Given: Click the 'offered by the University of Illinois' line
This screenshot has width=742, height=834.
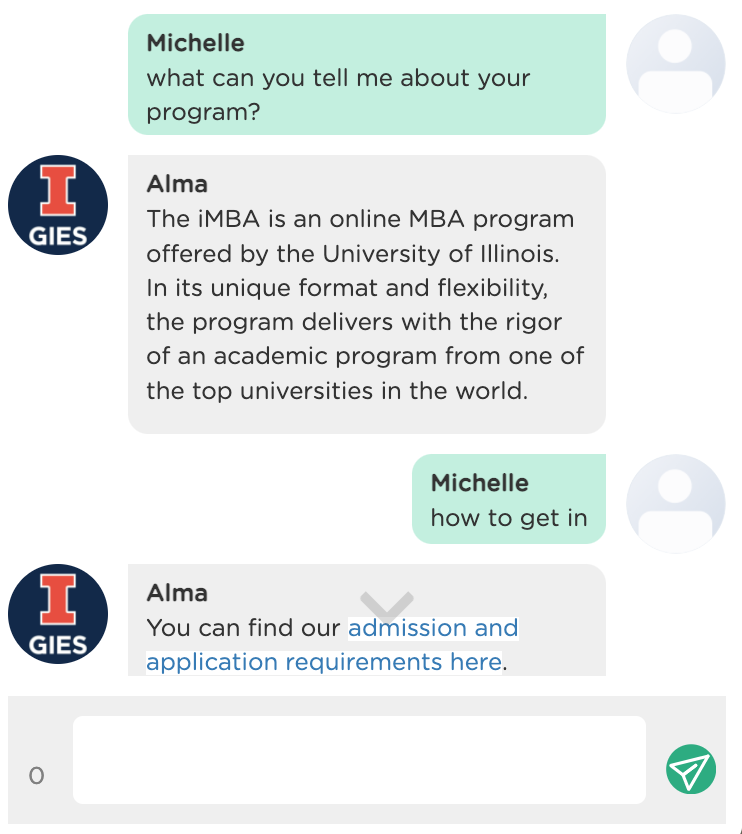Looking at the screenshot, I should (x=353, y=254).
